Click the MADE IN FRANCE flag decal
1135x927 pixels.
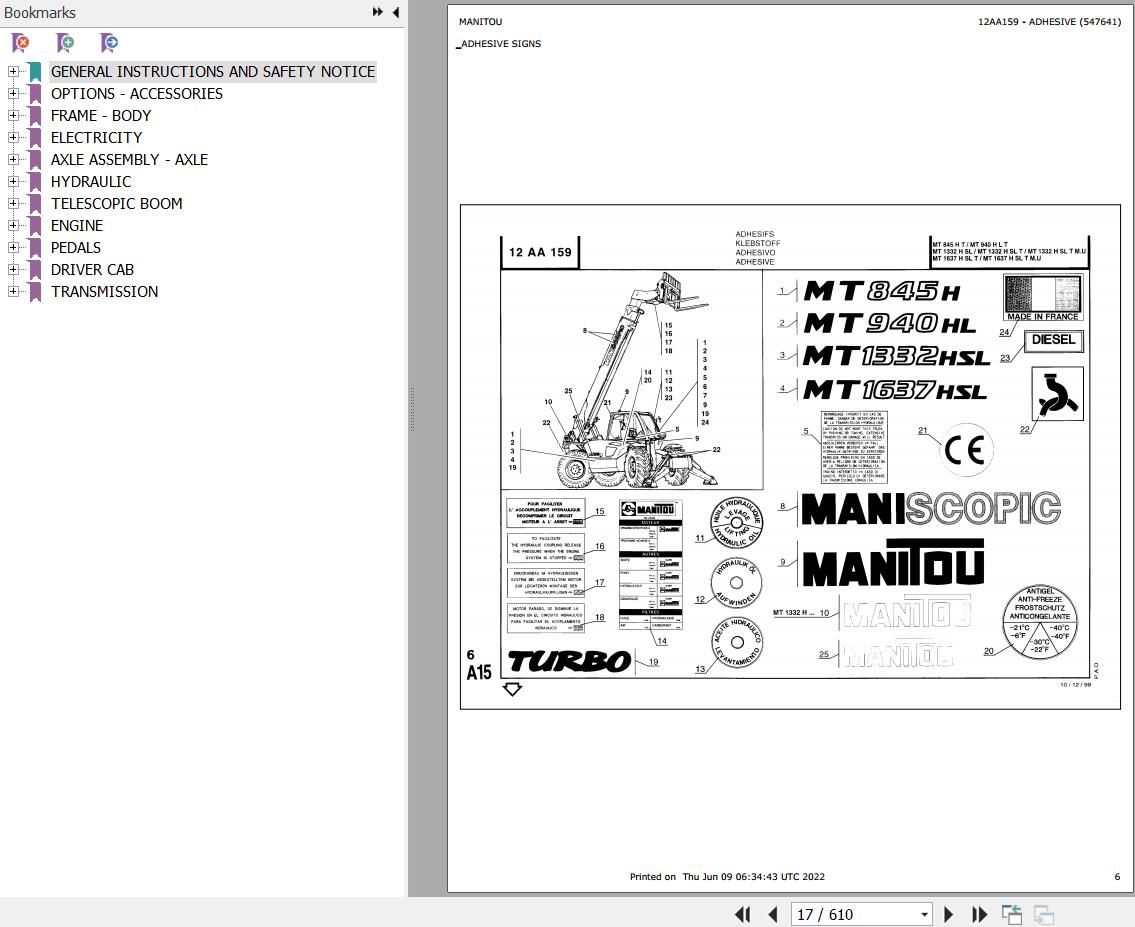1043,297
